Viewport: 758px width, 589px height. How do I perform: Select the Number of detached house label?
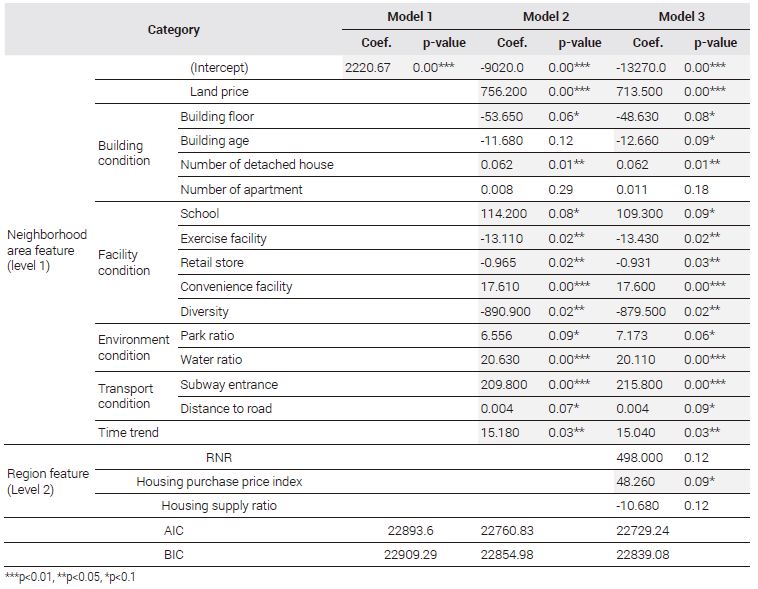pos(257,165)
